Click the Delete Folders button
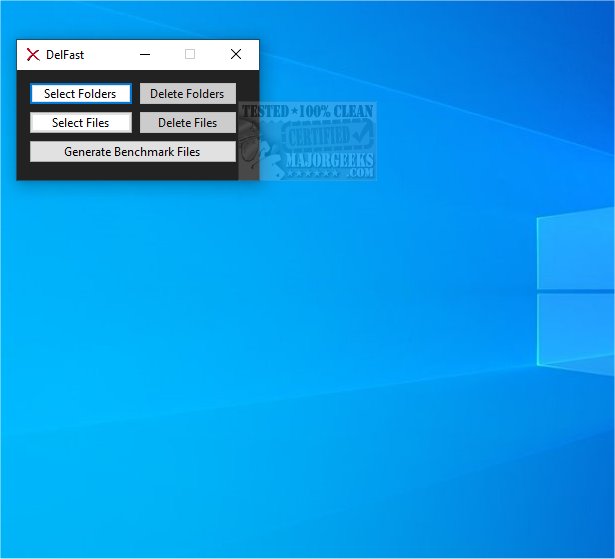Viewport: 615px width, 559px height. click(187, 94)
